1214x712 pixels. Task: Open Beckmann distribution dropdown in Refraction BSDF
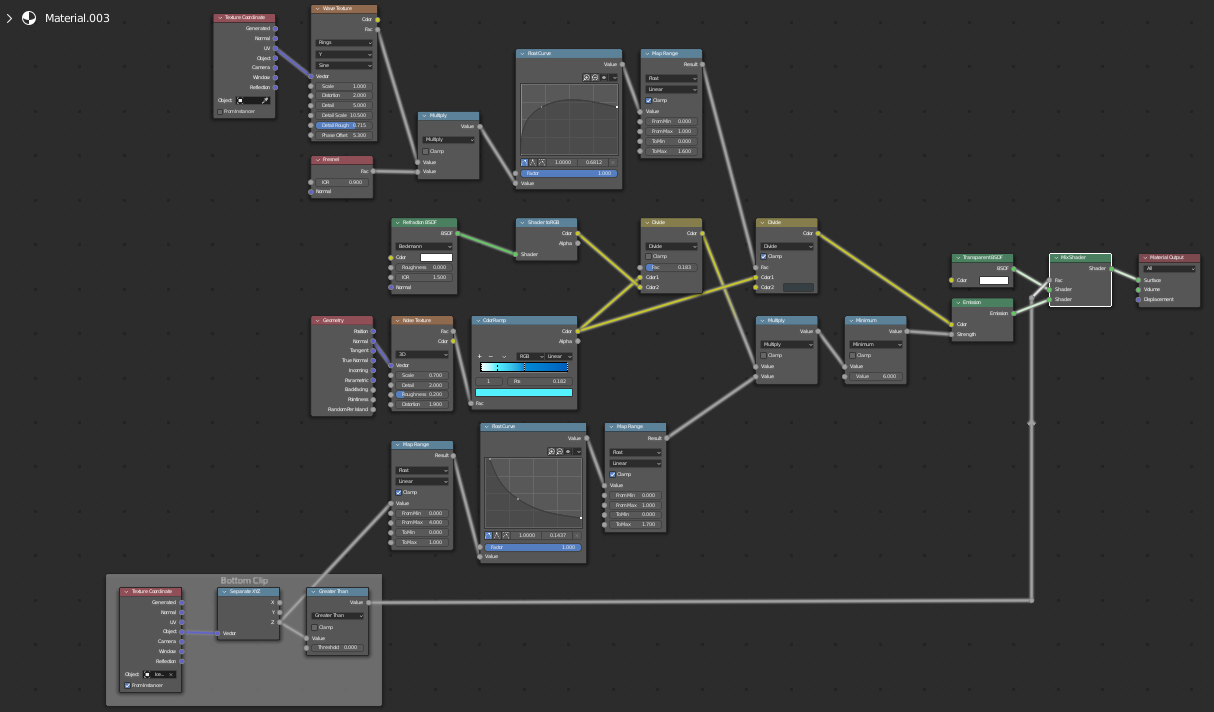pos(424,246)
